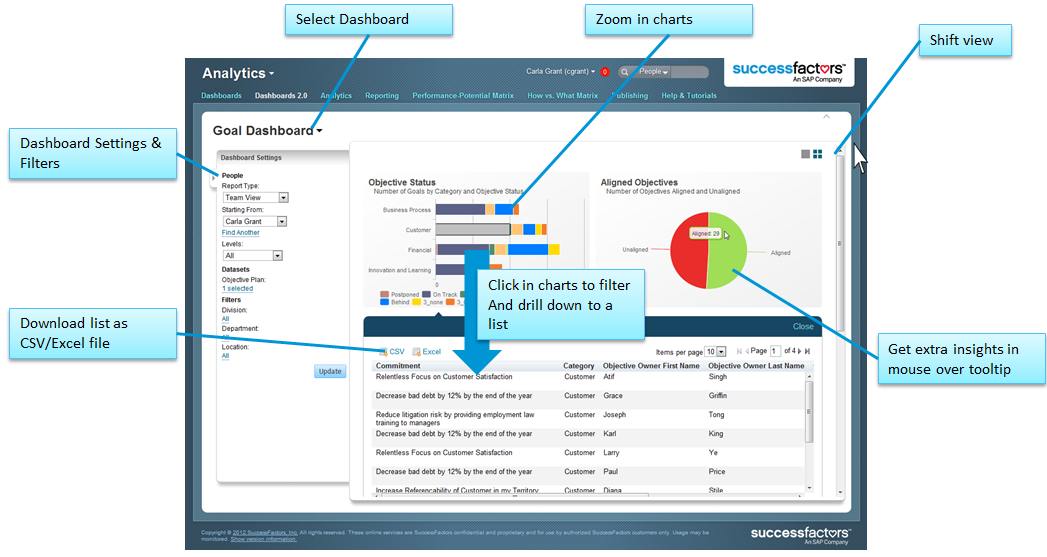Click the Department All filter link

tap(225, 337)
